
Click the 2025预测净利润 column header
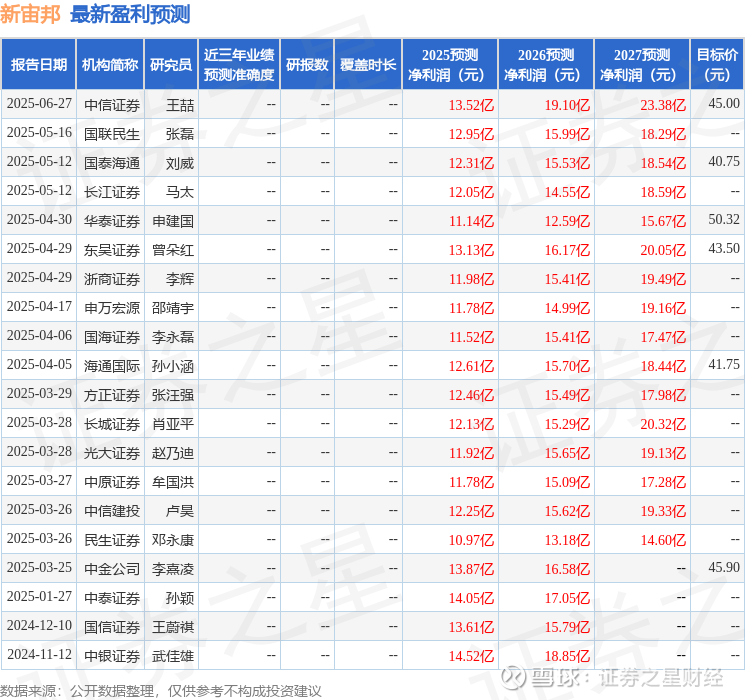450,65
